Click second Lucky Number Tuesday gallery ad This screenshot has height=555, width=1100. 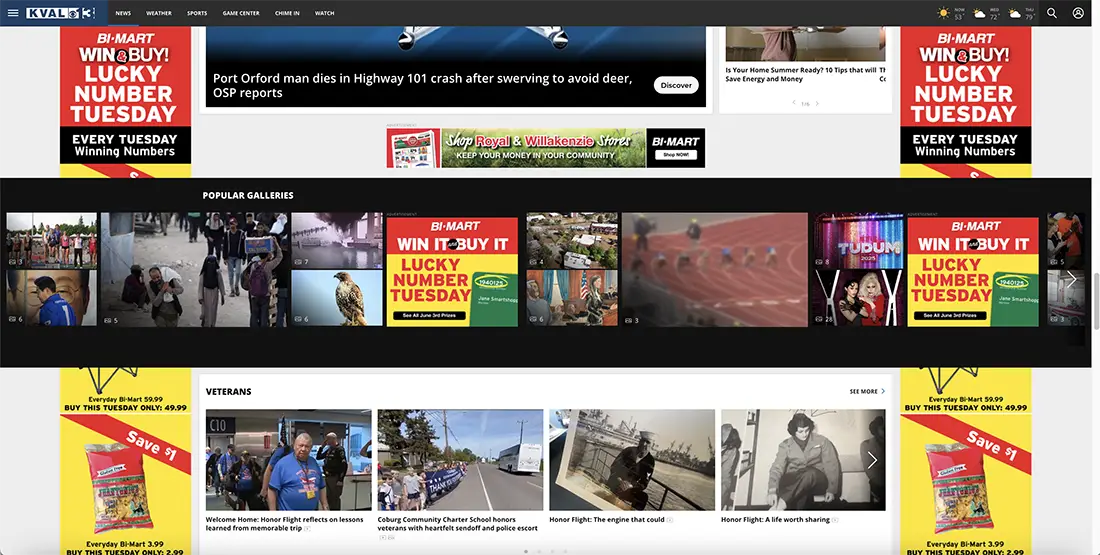972,272
